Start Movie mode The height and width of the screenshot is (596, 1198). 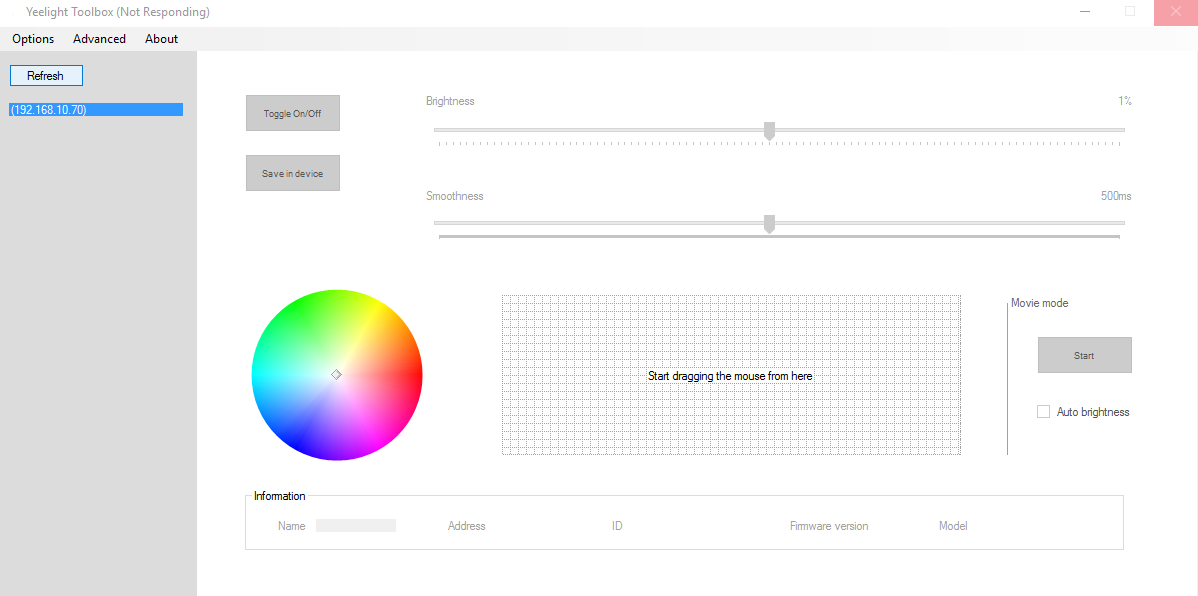coord(1084,355)
